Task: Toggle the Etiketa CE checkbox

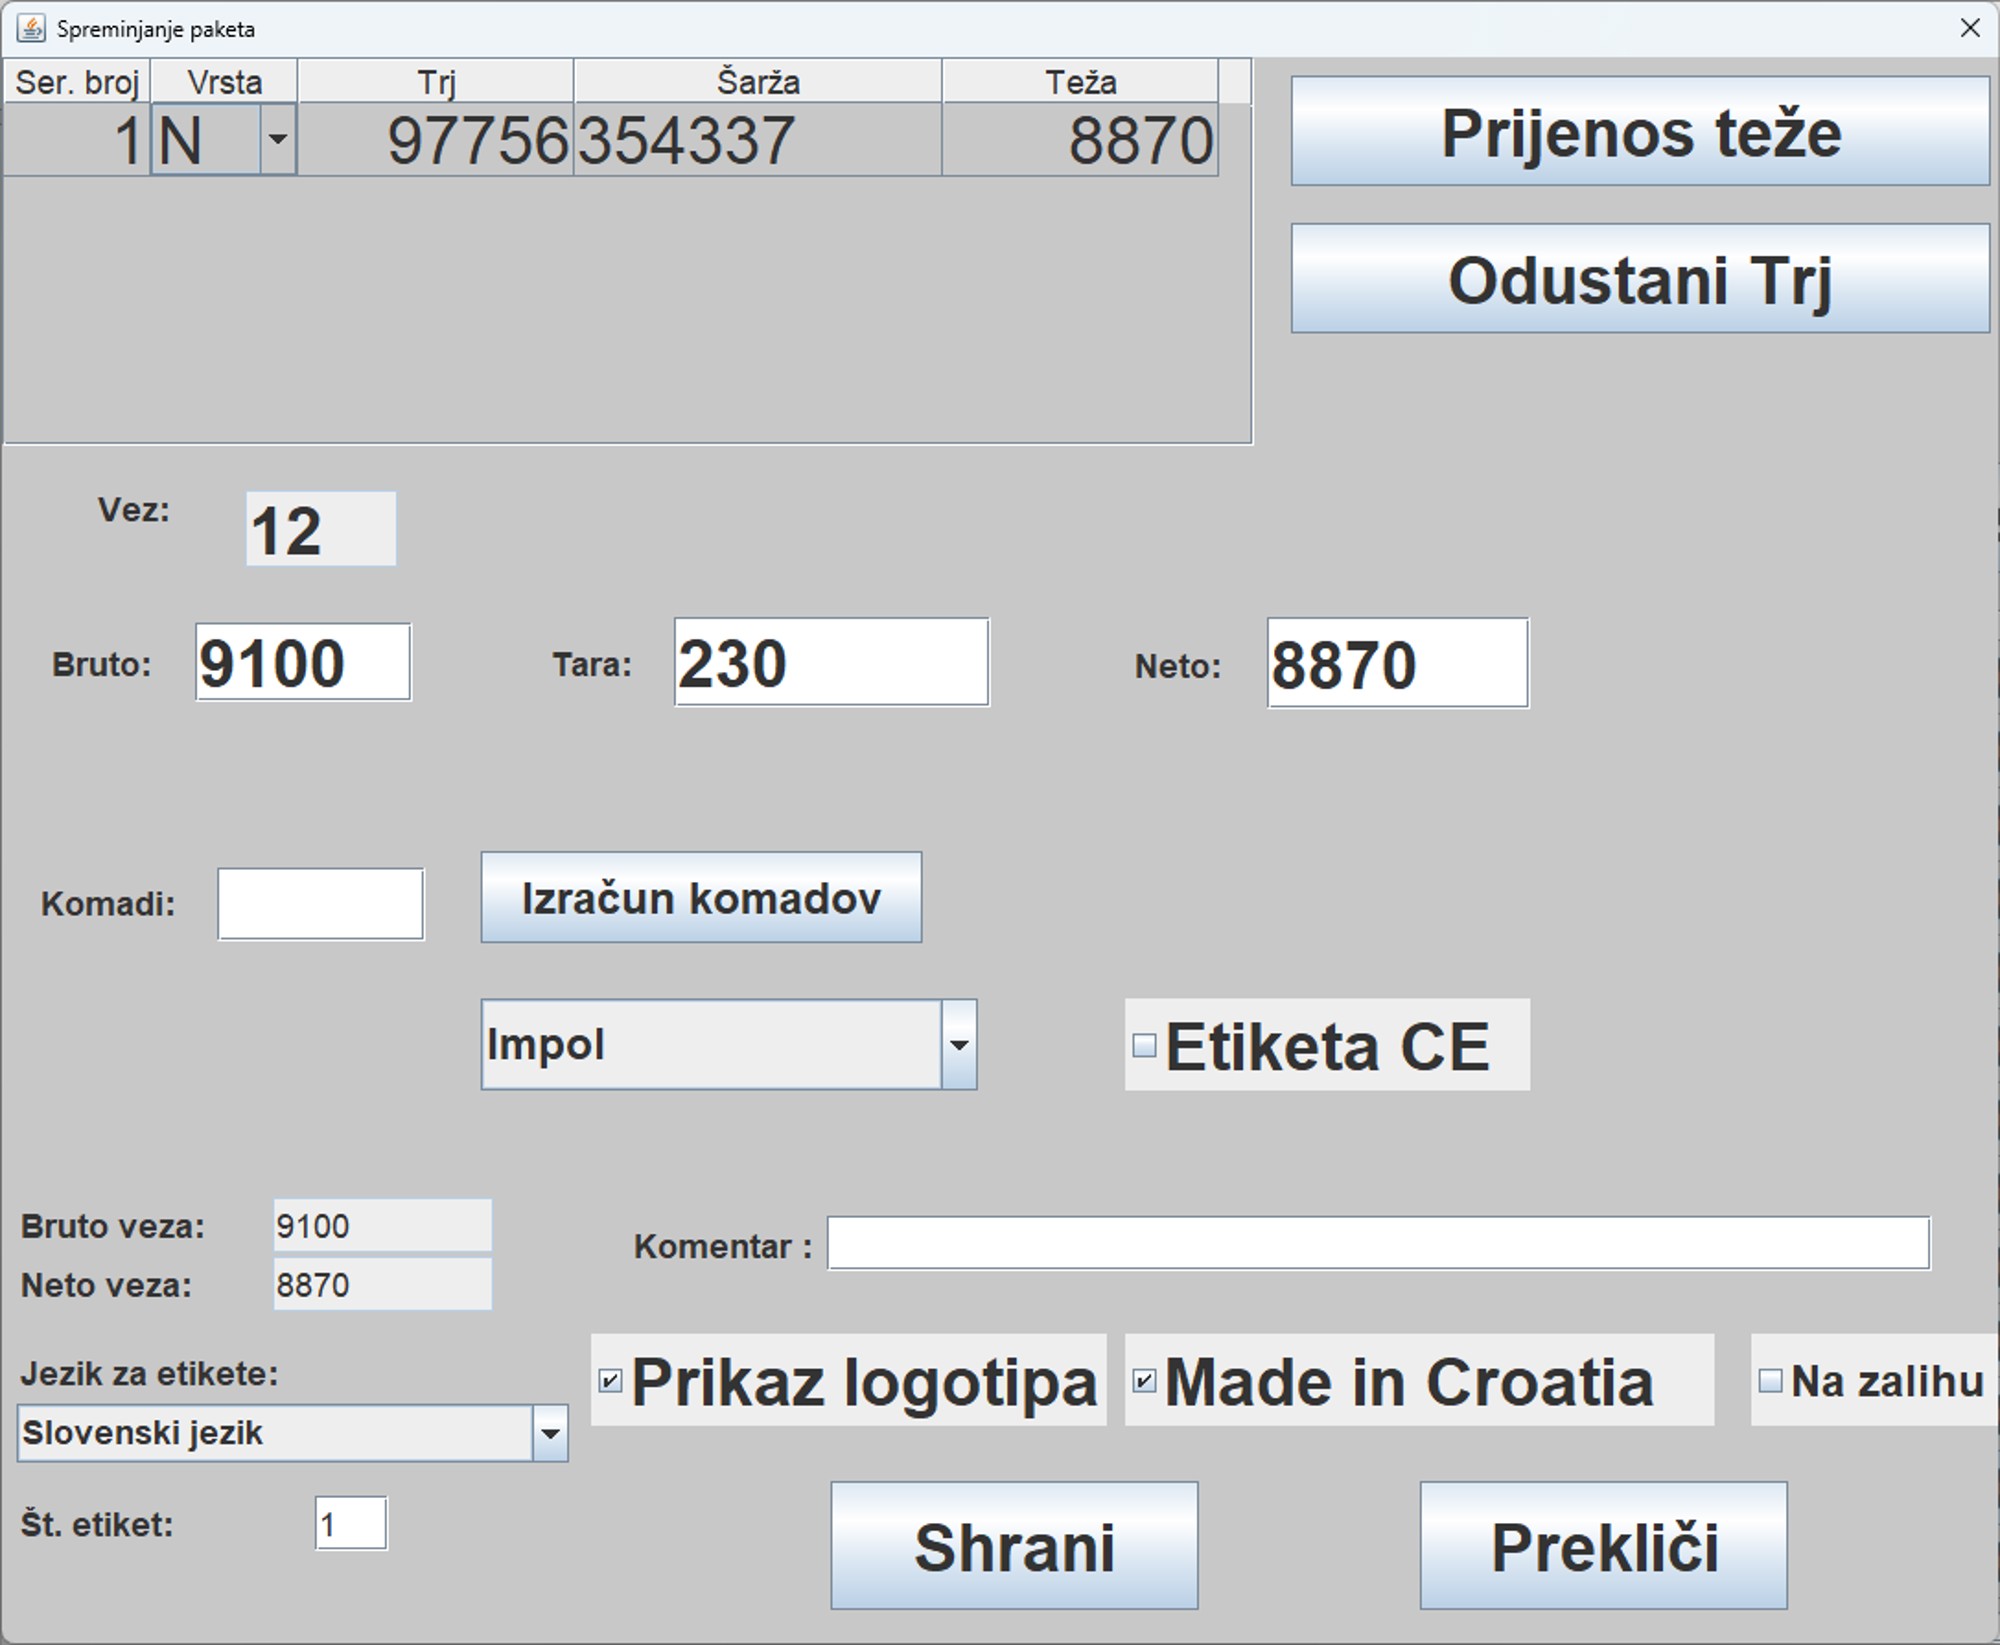Action: point(1144,1046)
